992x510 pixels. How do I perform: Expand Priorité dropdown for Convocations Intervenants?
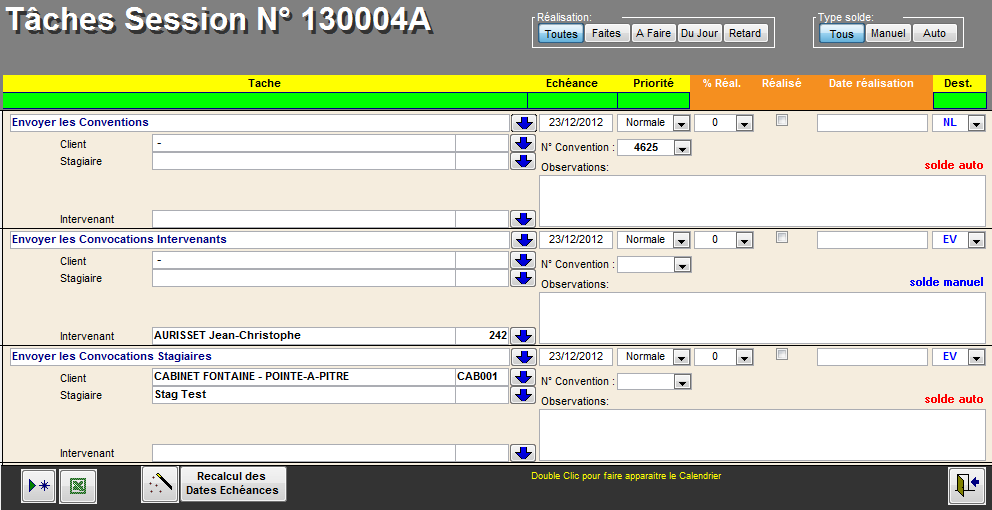[682, 240]
